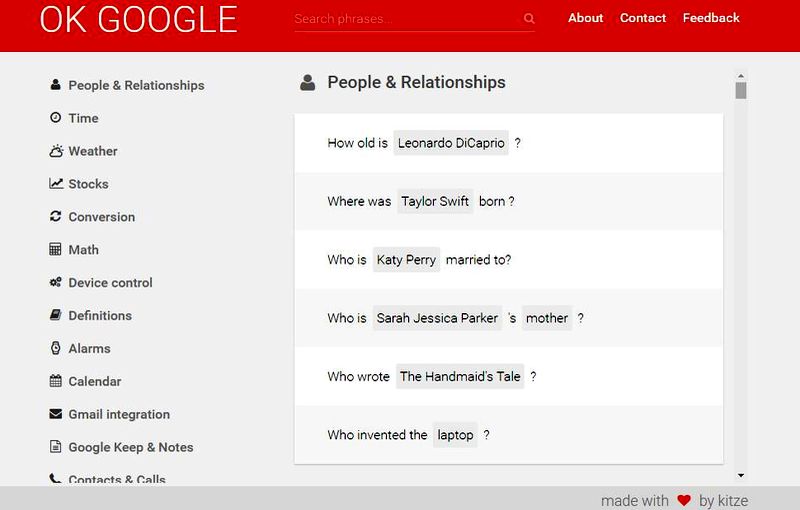Click the 'Who wrote' phrase text
Image resolution: width=800 pixels, height=510 pixels.
point(359,376)
